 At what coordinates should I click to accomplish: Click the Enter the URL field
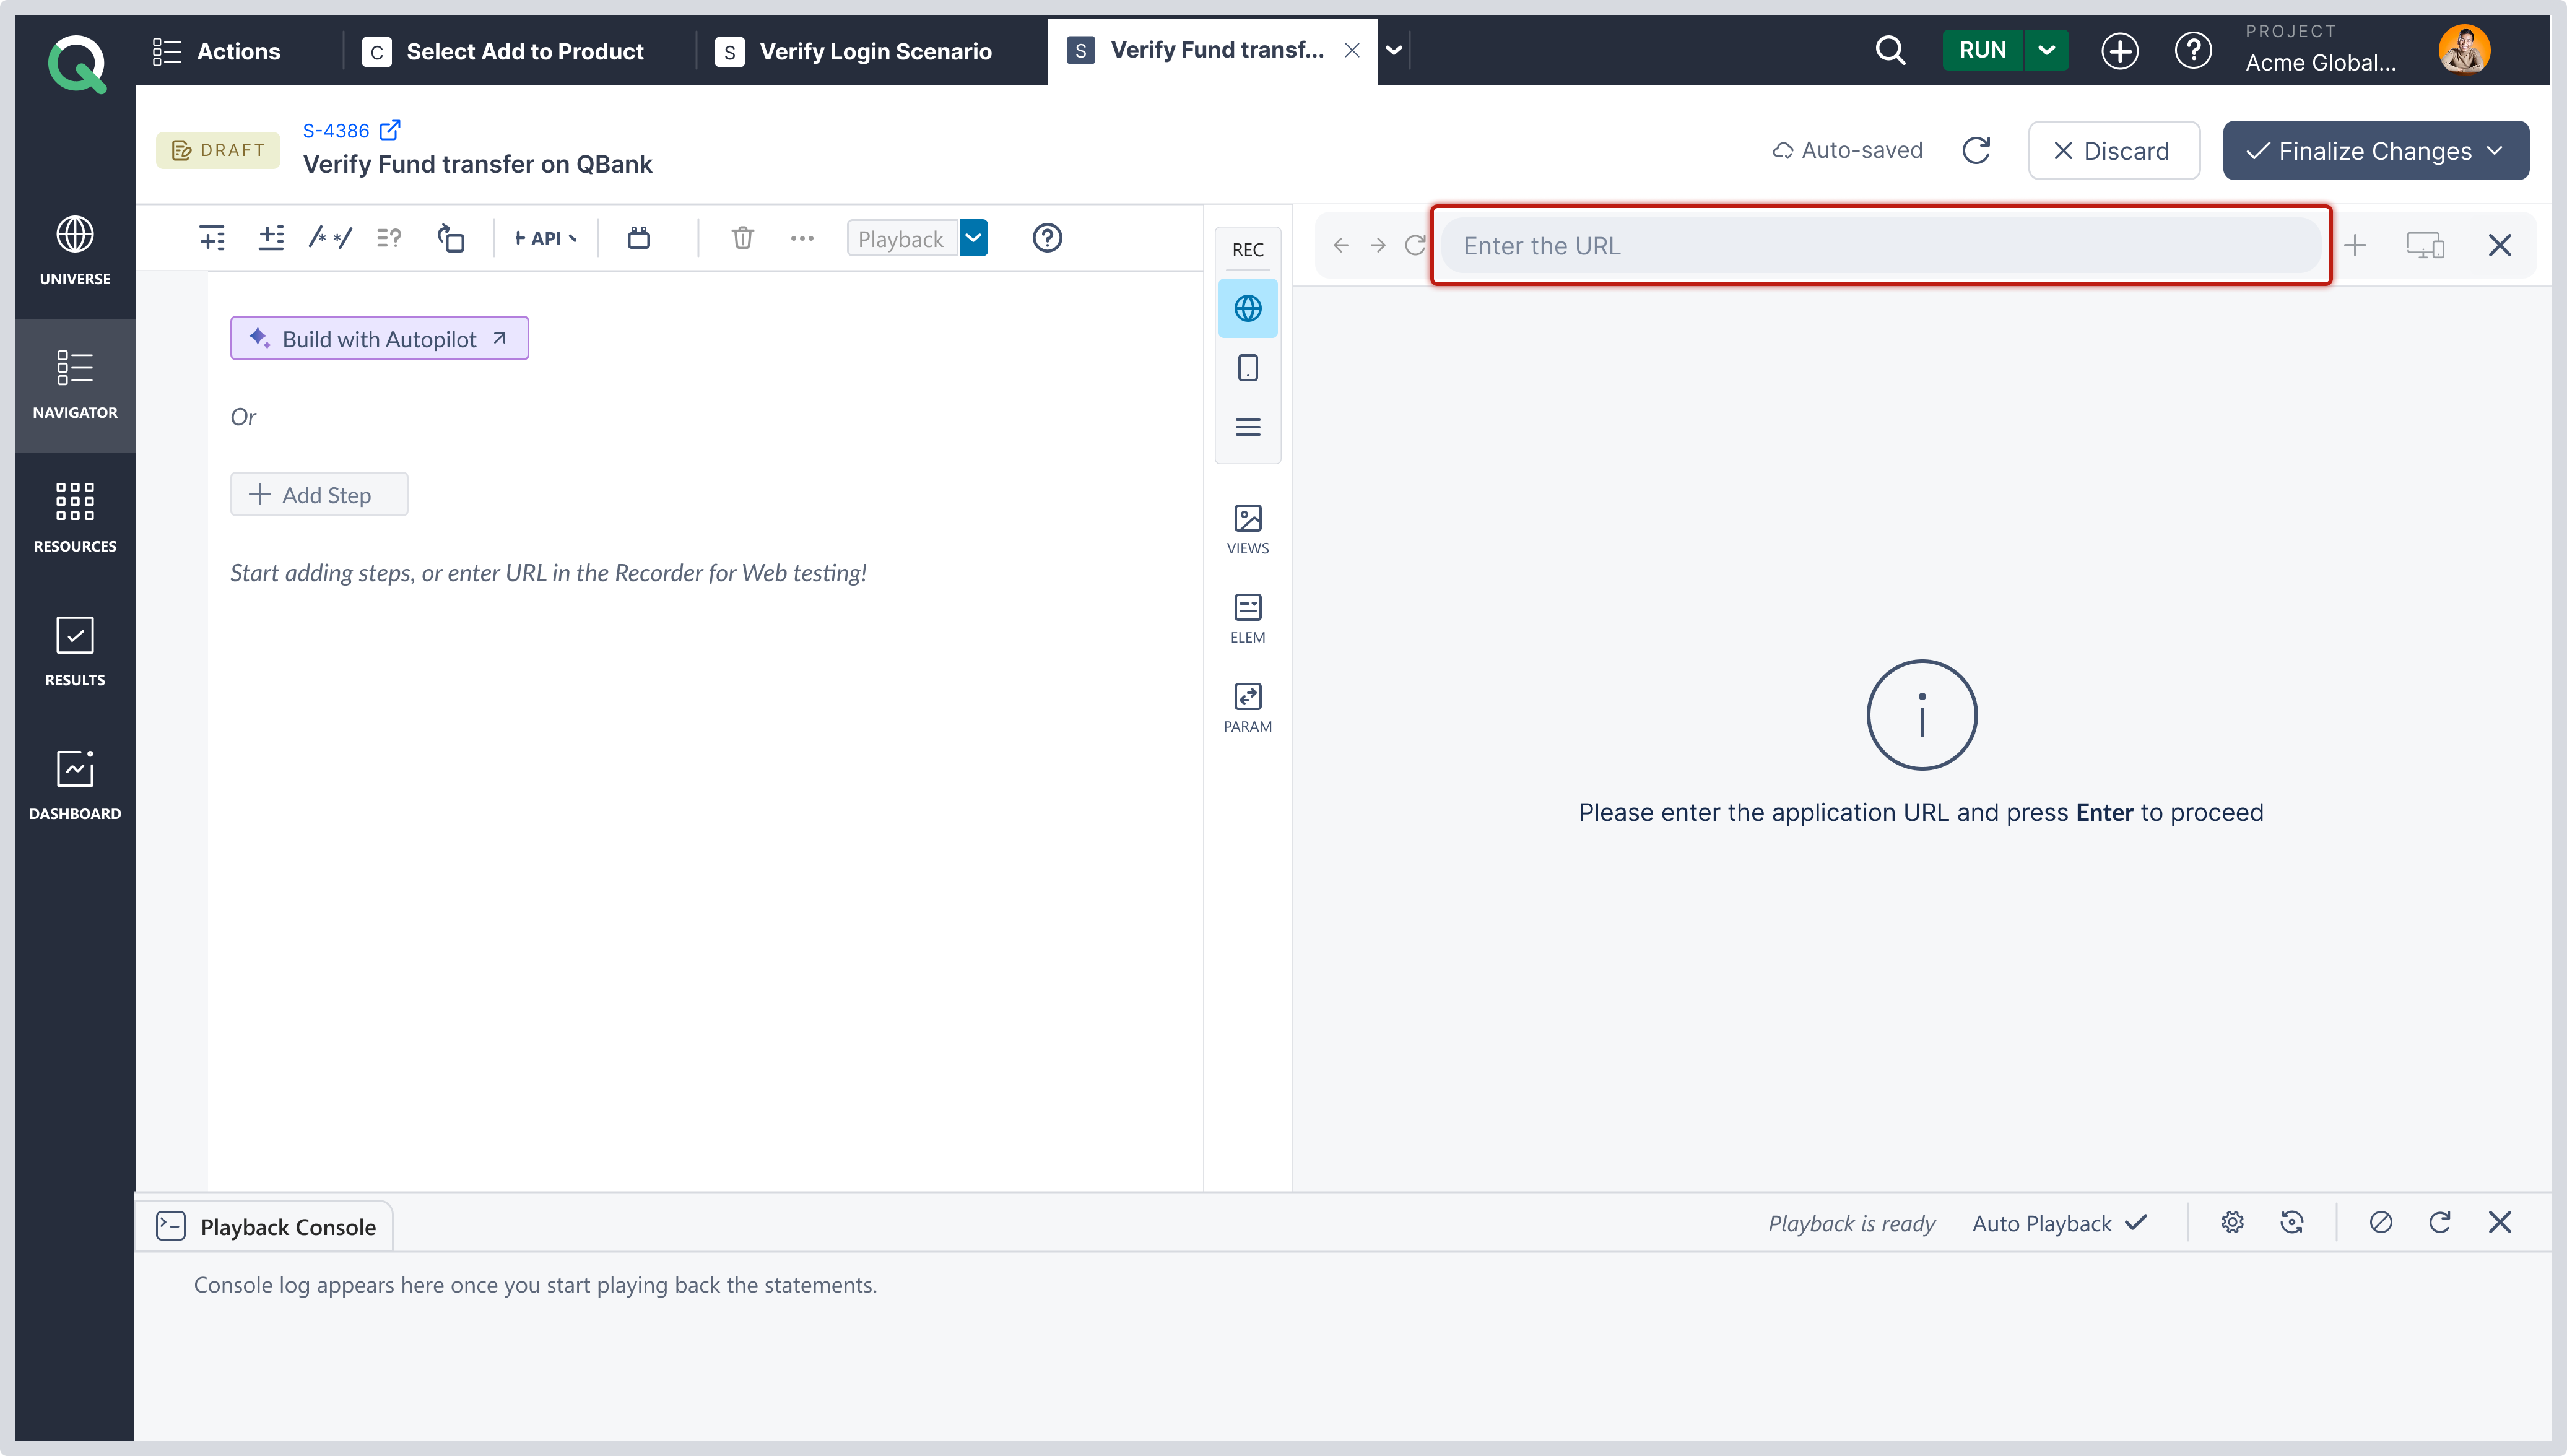point(1880,245)
